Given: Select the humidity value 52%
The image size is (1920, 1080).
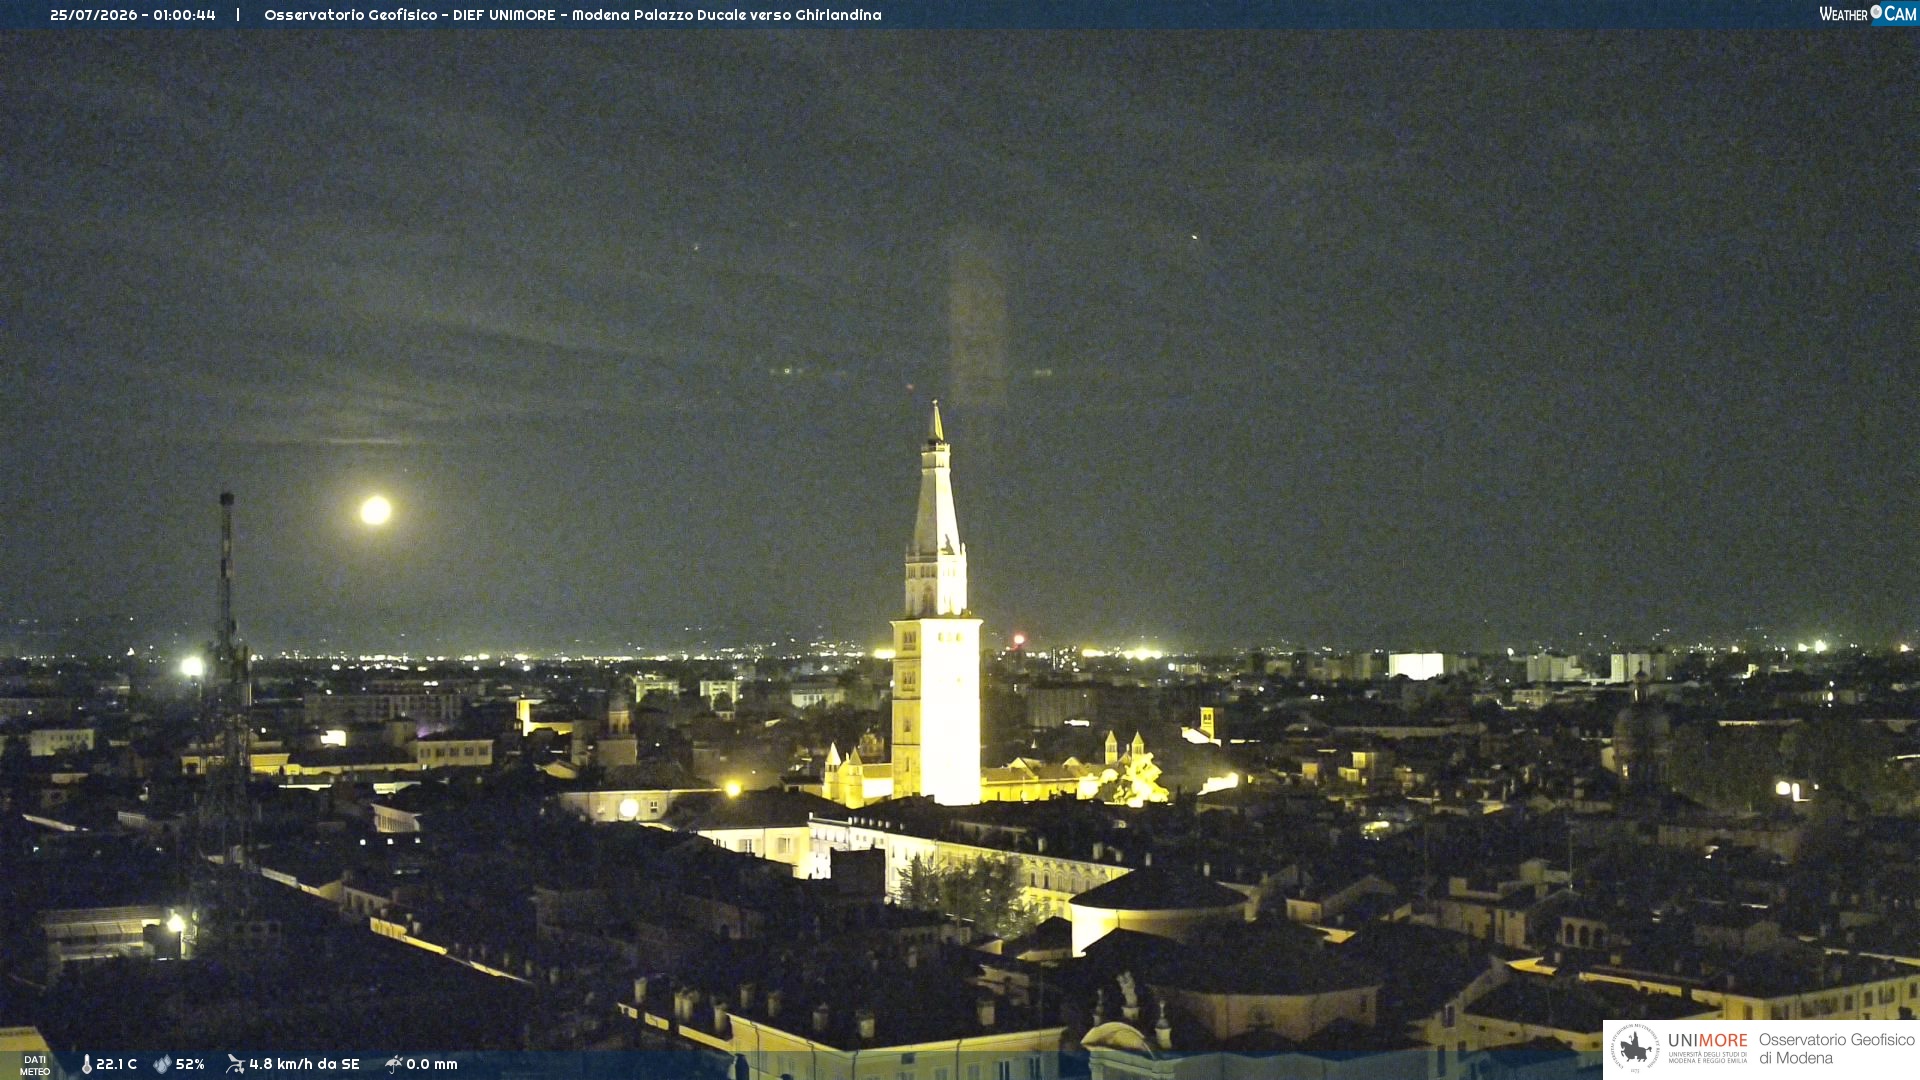Looking at the screenshot, I should (190, 1064).
